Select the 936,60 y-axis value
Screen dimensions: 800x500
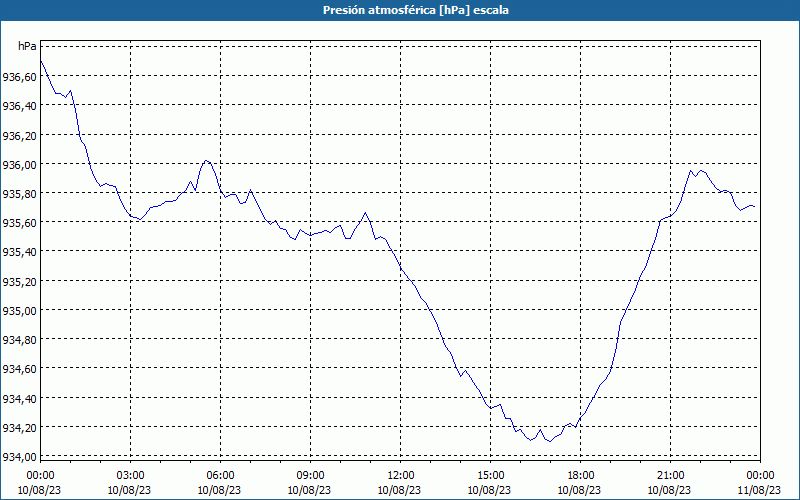[19, 77]
